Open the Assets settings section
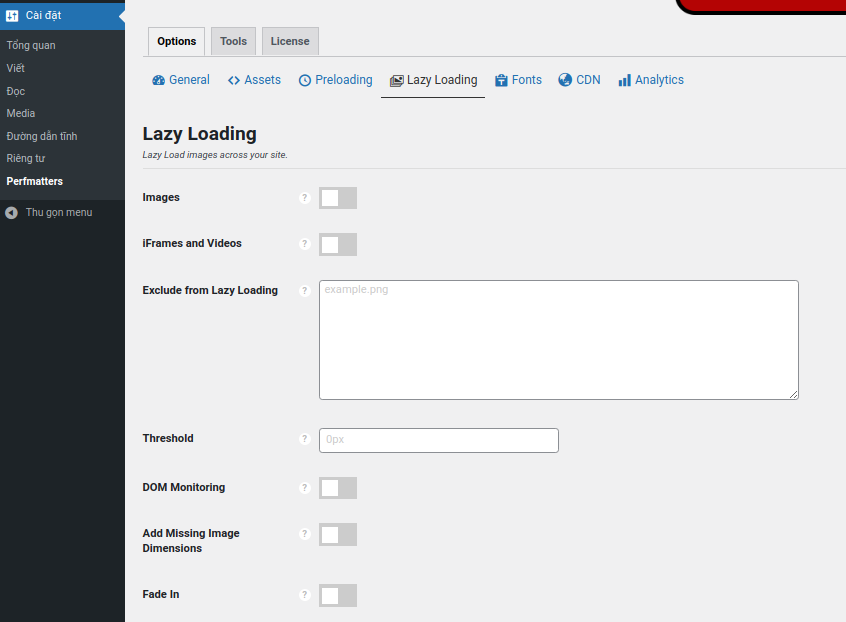 (254, 80)
